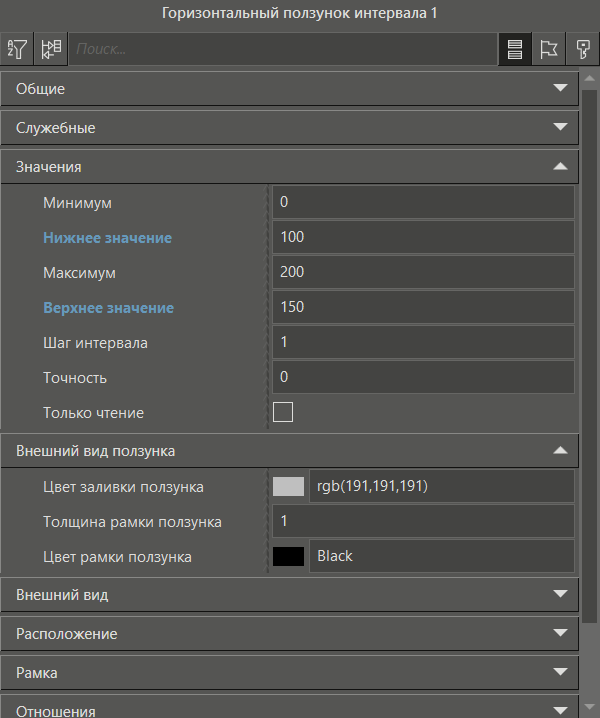Open the black slider border color swatch
This screenshot has height=718, width=600.
(x=288, y=557)
